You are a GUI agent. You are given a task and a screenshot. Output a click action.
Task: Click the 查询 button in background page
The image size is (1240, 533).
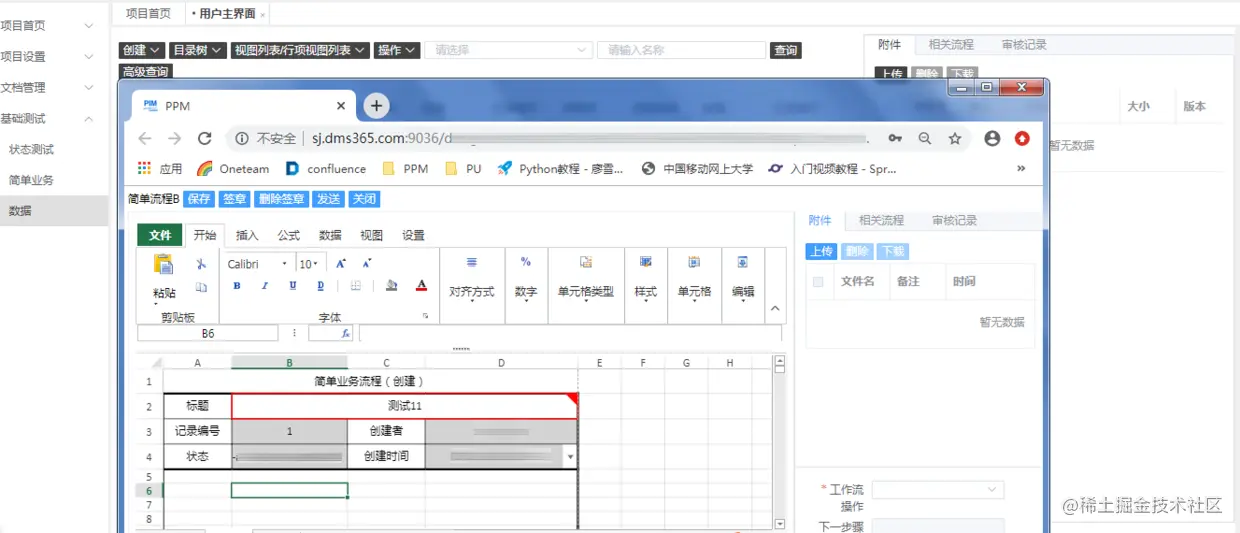(786, 50)
